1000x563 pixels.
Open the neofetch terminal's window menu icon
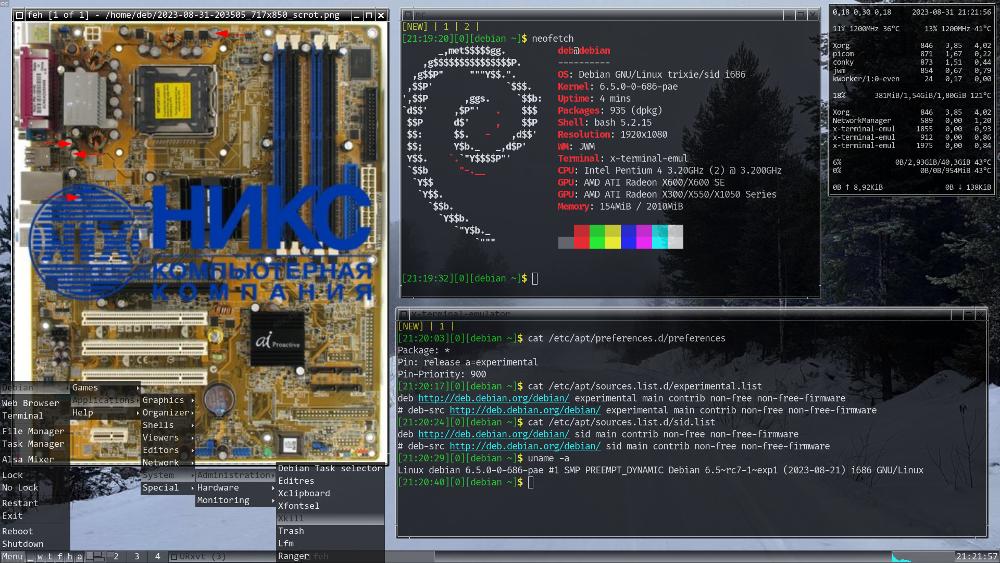point(408,14)
